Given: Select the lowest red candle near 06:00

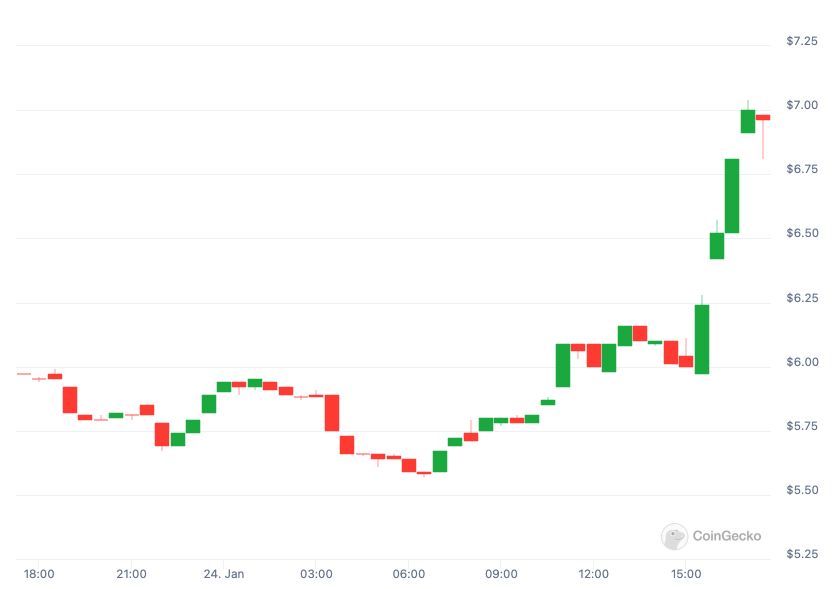Looking at the screenshot, I should click(424, 473).
